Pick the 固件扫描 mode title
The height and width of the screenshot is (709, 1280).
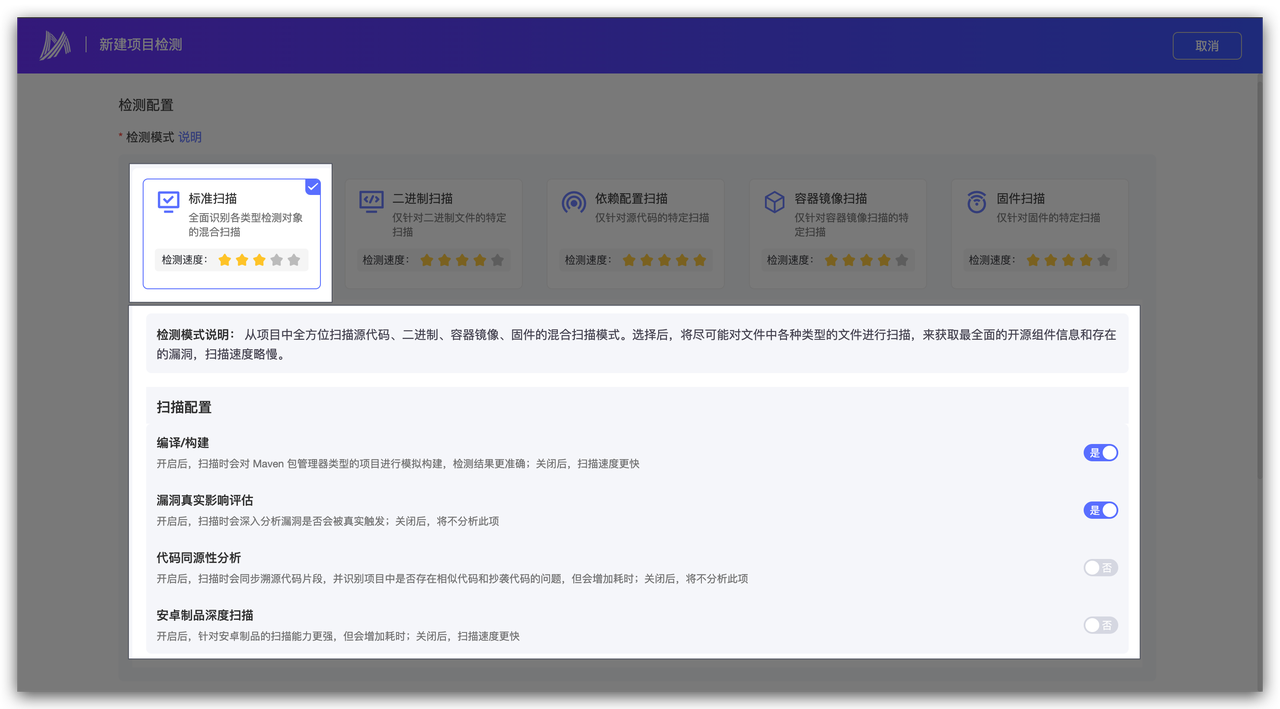[1020, 198]
